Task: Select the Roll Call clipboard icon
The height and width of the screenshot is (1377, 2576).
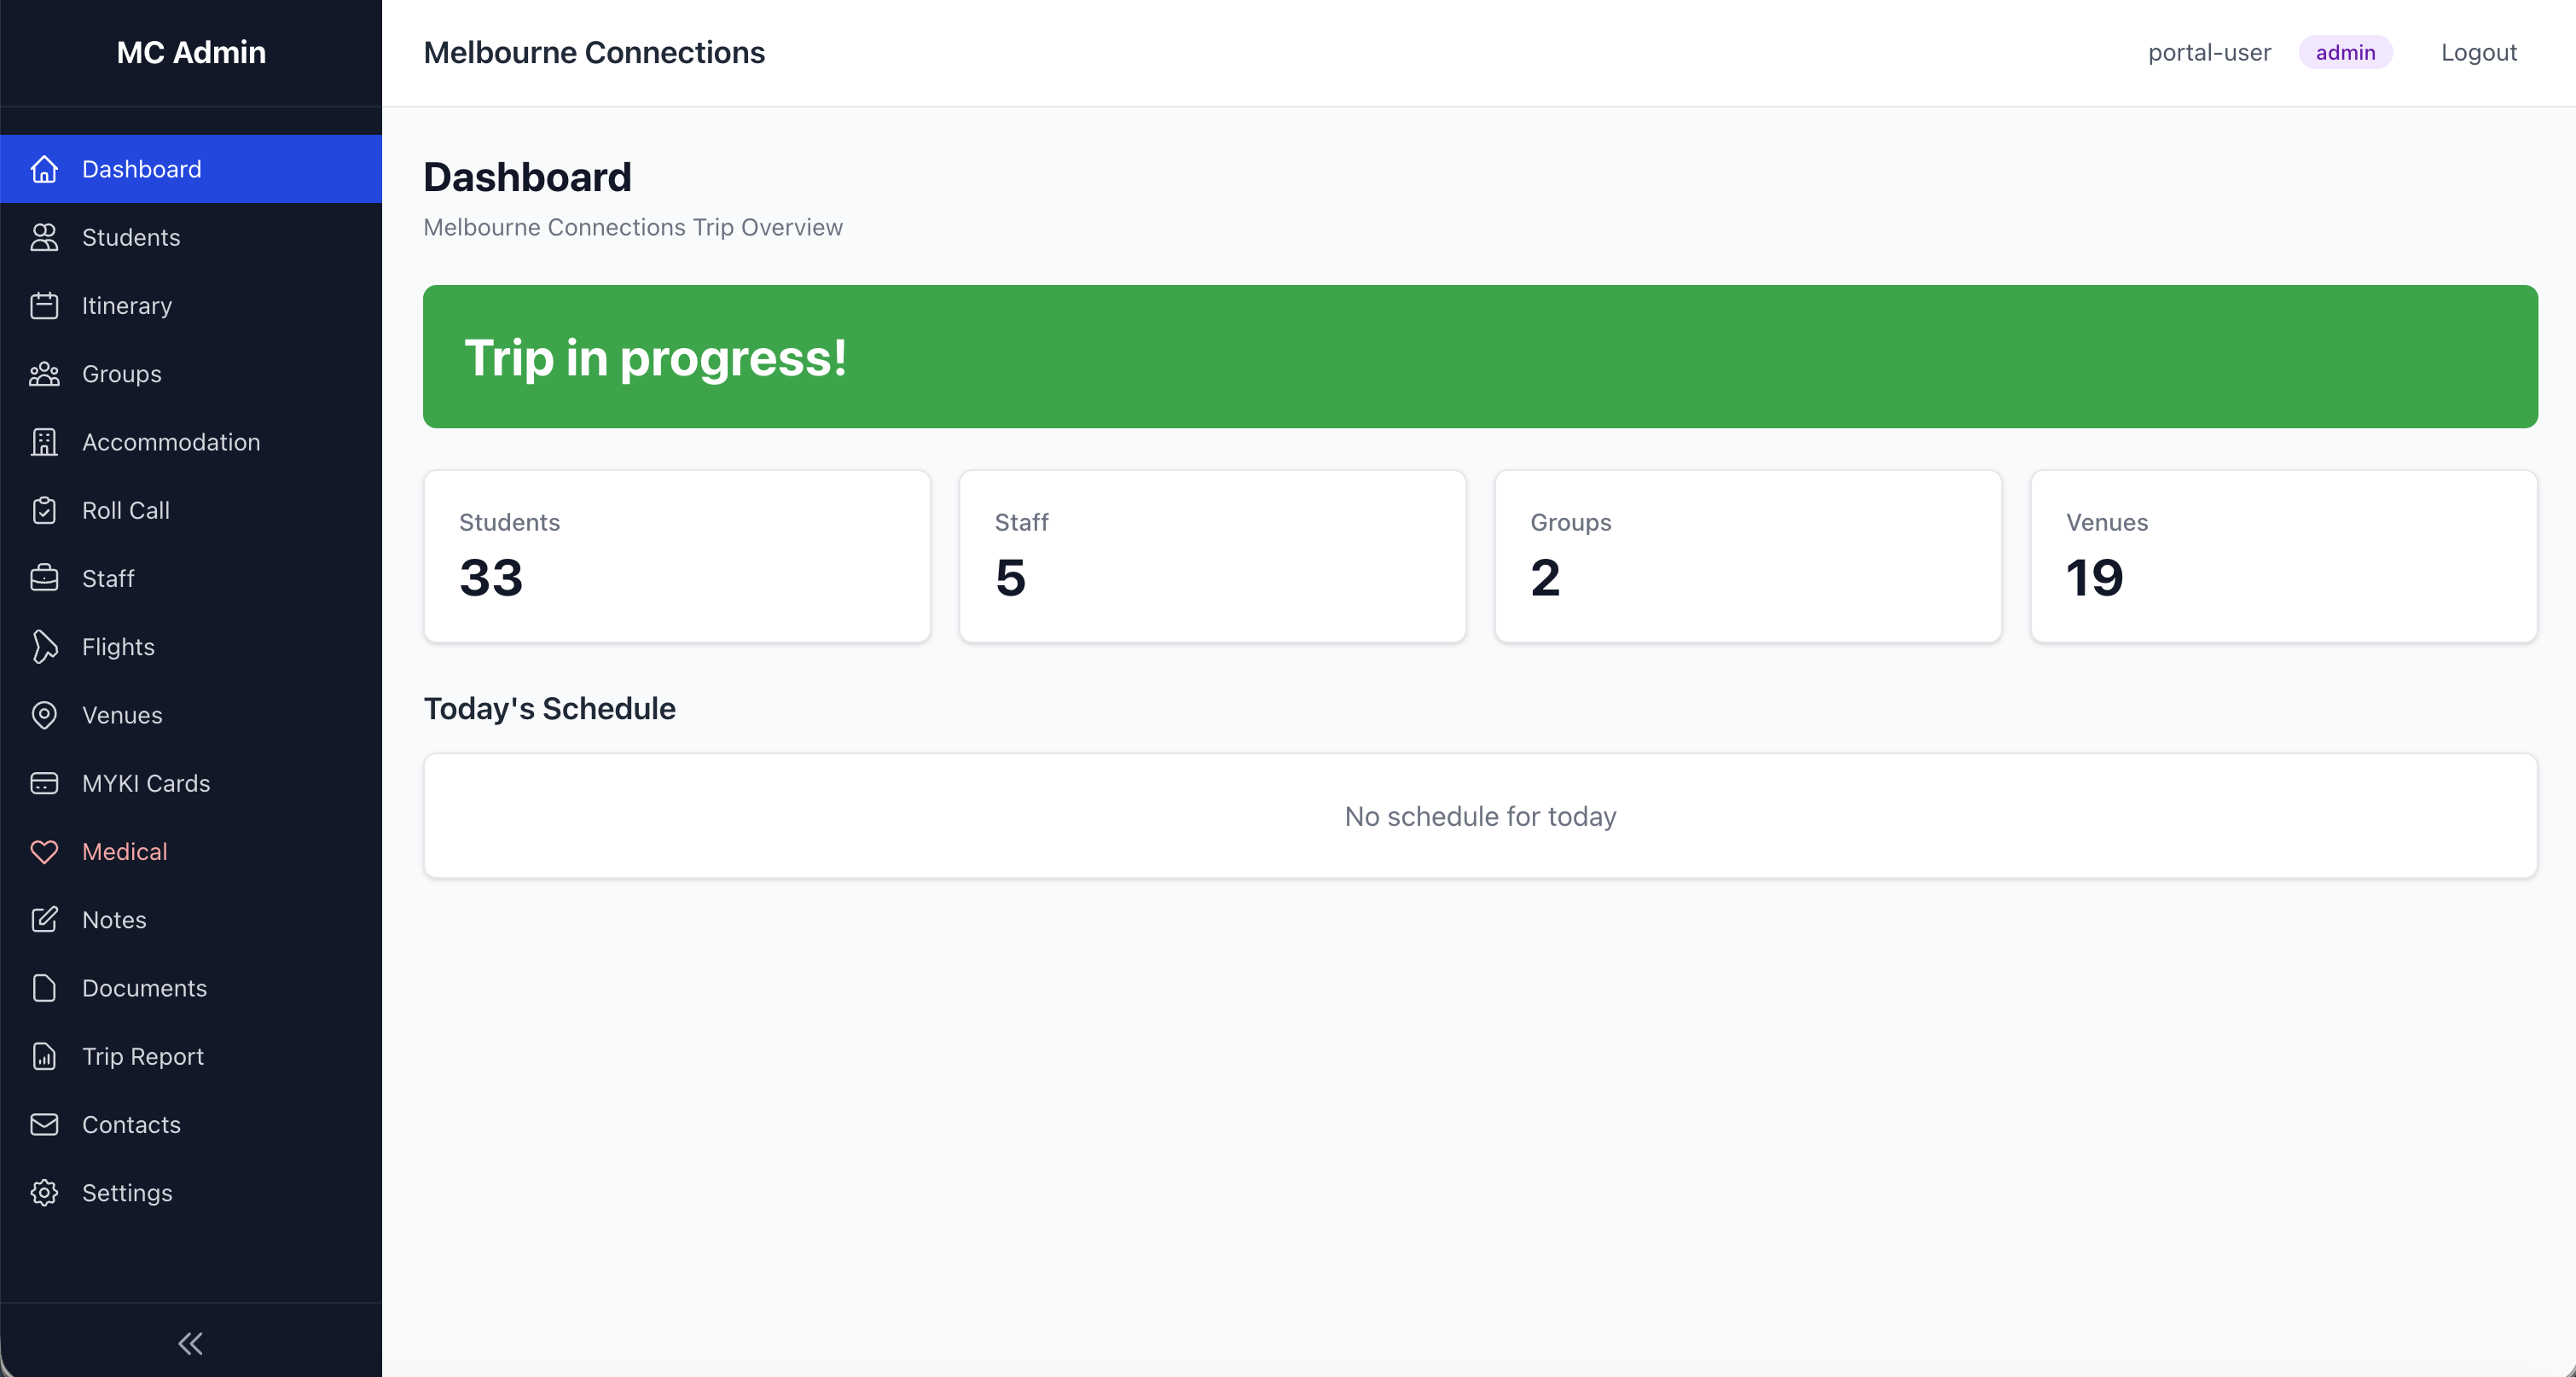Action: (45, 510)
